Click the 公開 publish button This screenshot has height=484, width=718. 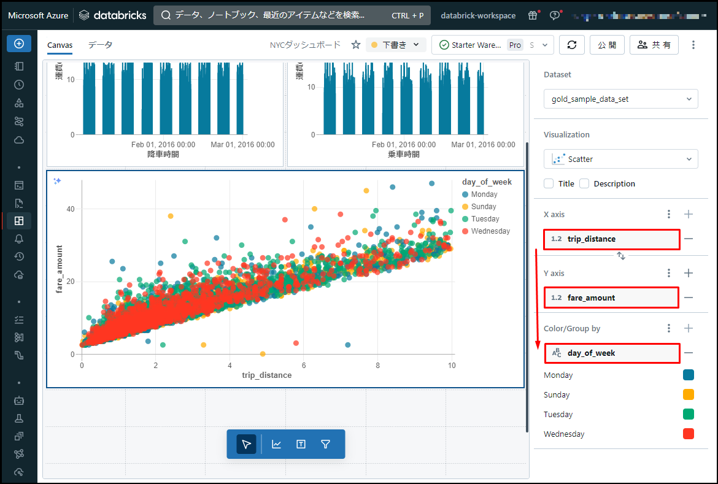pyautogui.click(x=609, y=45)
